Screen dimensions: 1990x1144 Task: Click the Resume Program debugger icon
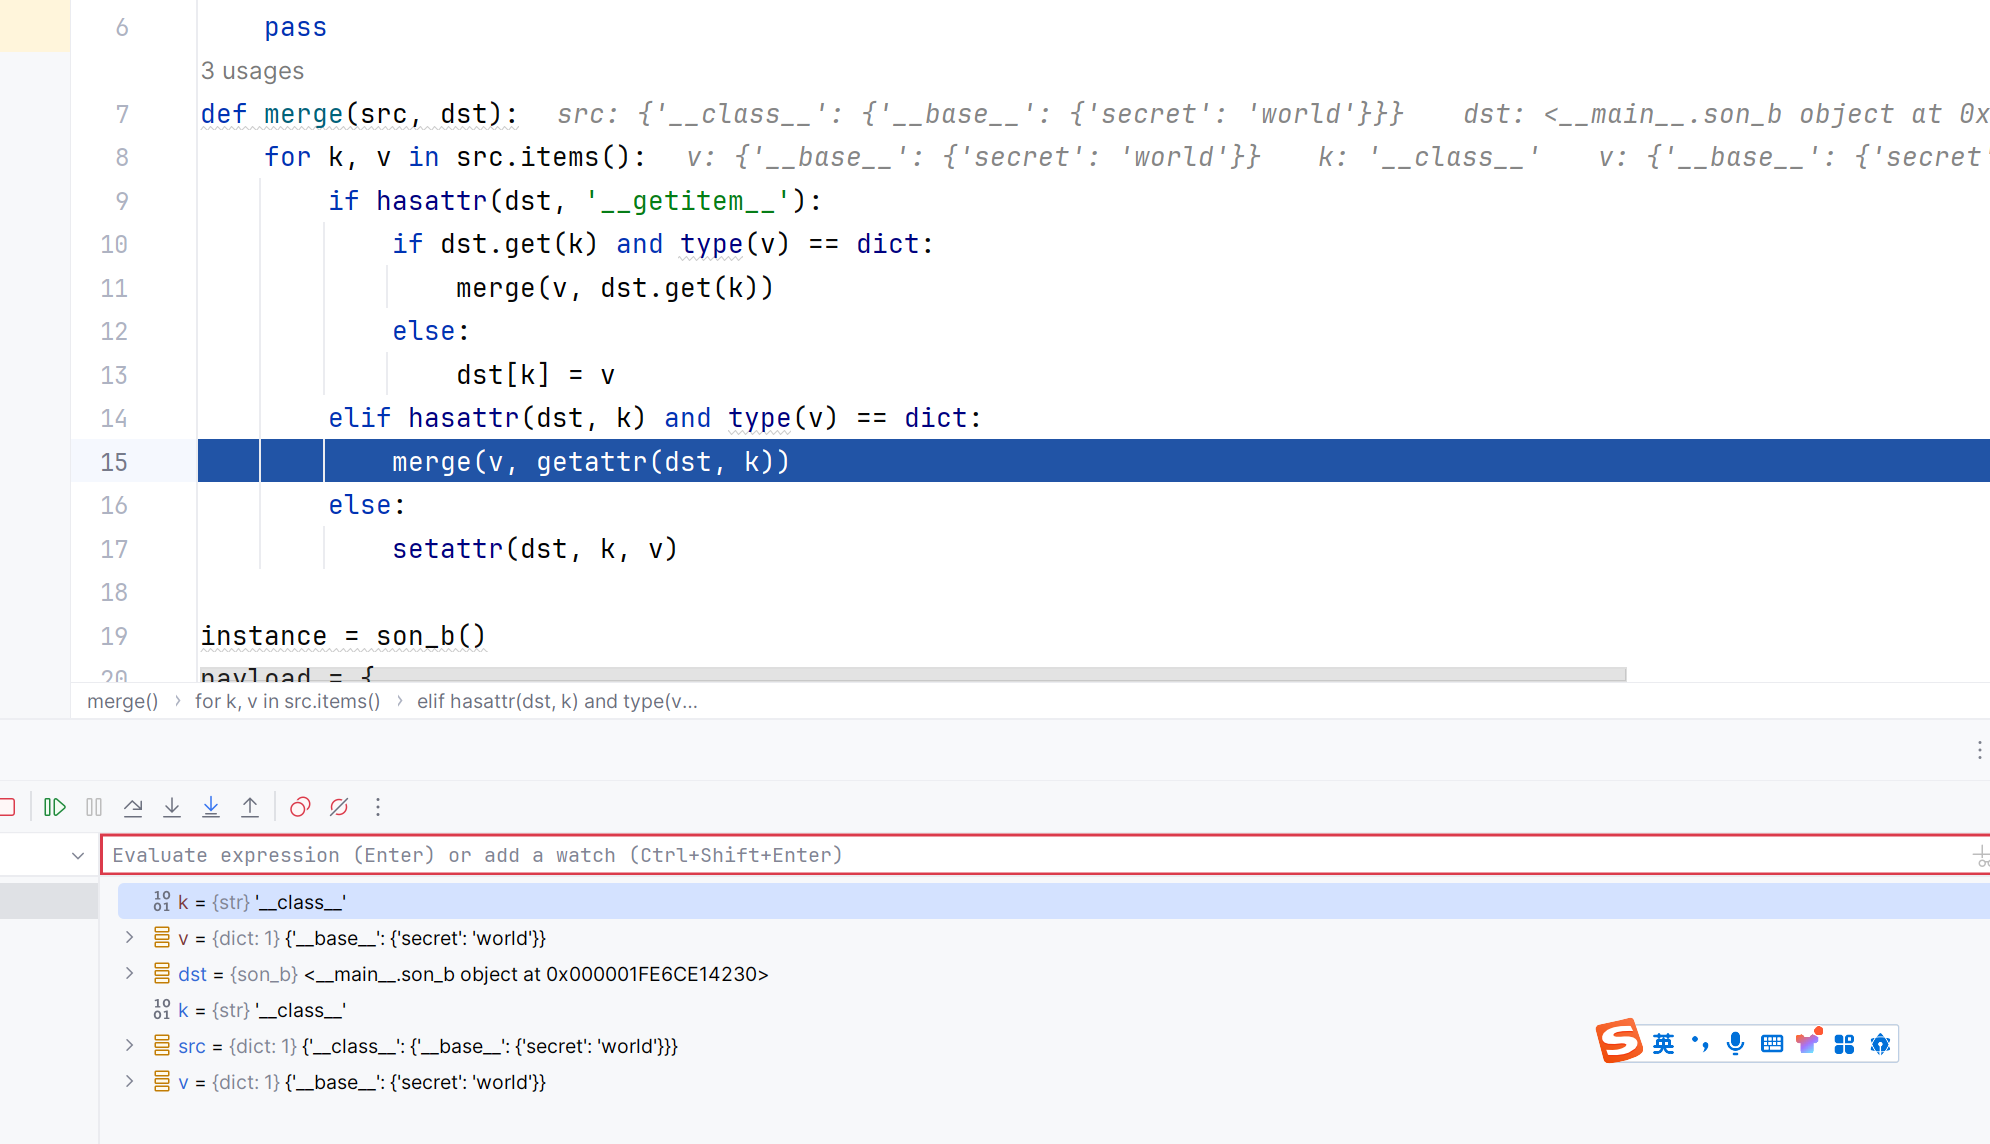coord(55,807)
